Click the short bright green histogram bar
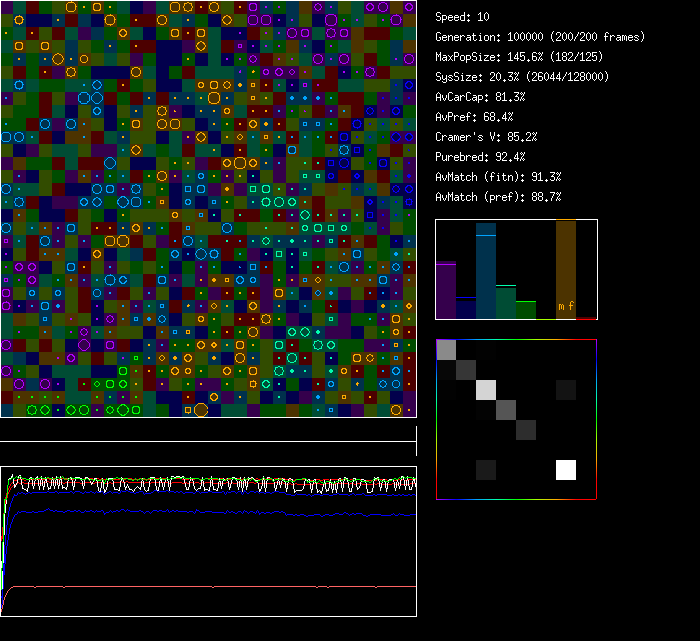The height and width of the screenshot is (641, 700). 526,309
